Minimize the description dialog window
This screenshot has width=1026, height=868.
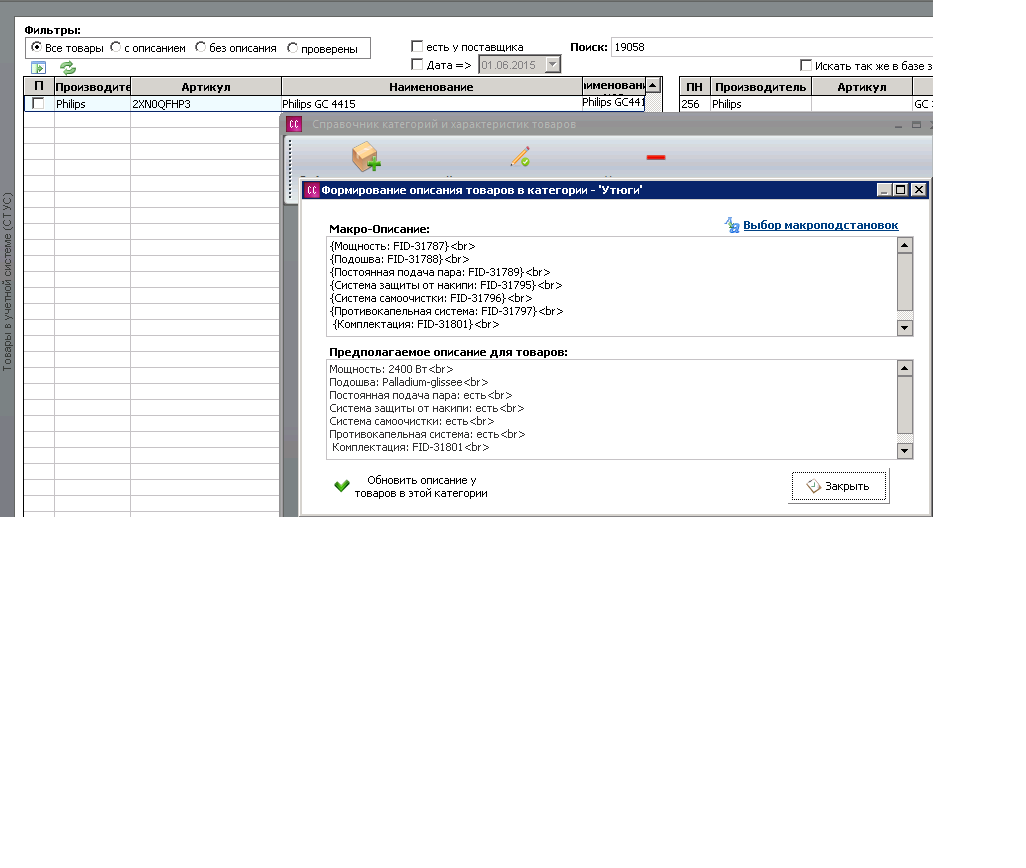(x=884, y=190)
